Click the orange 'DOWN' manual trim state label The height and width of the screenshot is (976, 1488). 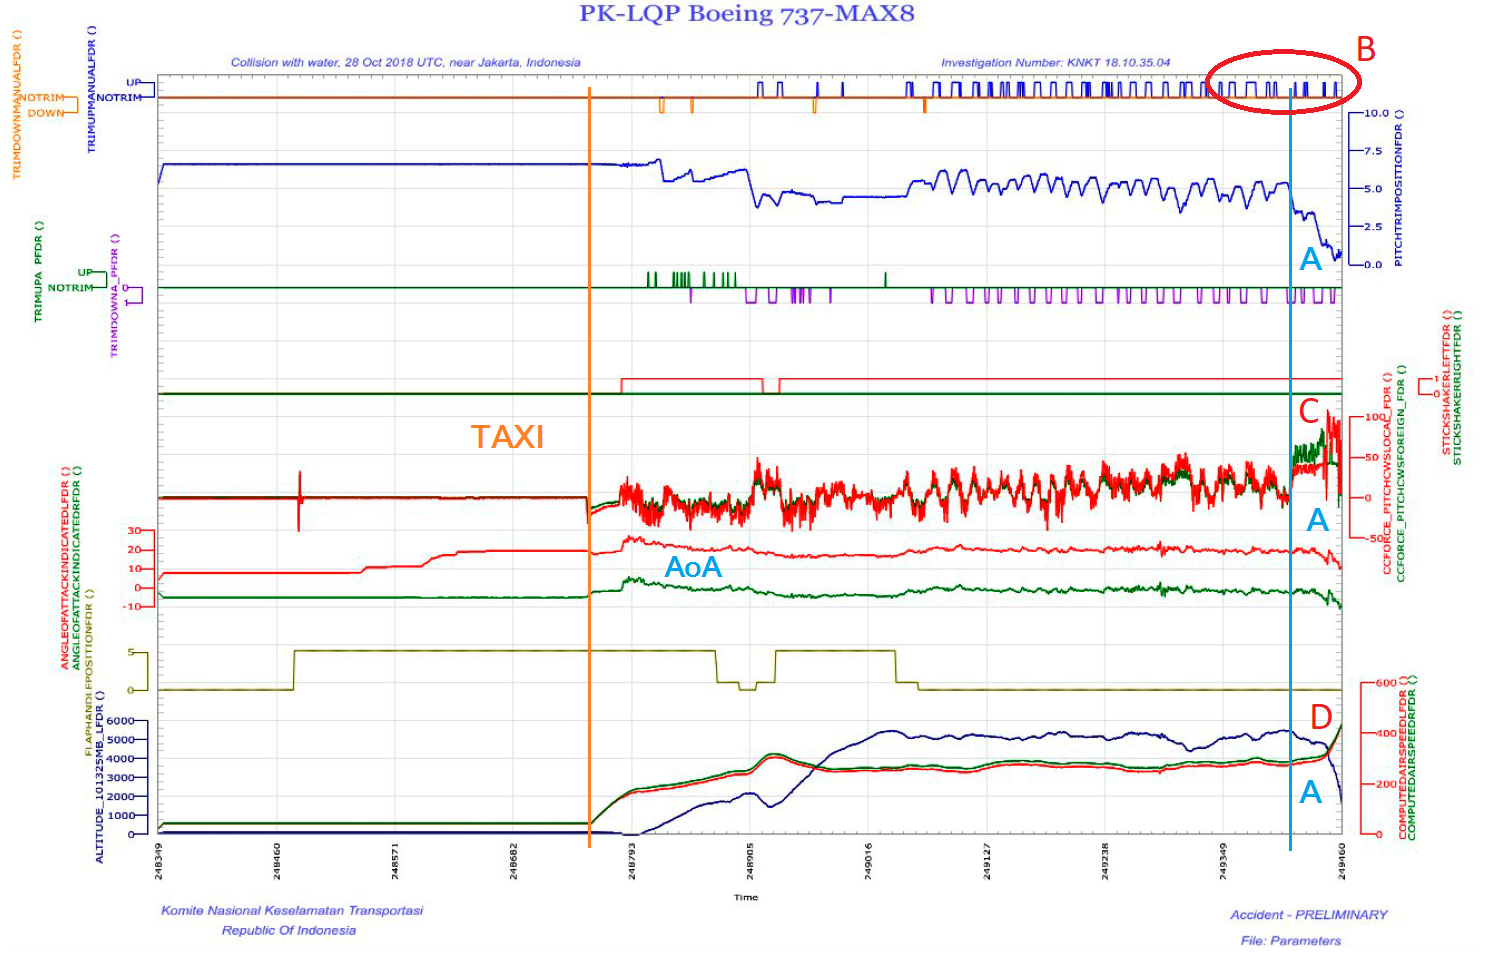[x=45, y=113]
